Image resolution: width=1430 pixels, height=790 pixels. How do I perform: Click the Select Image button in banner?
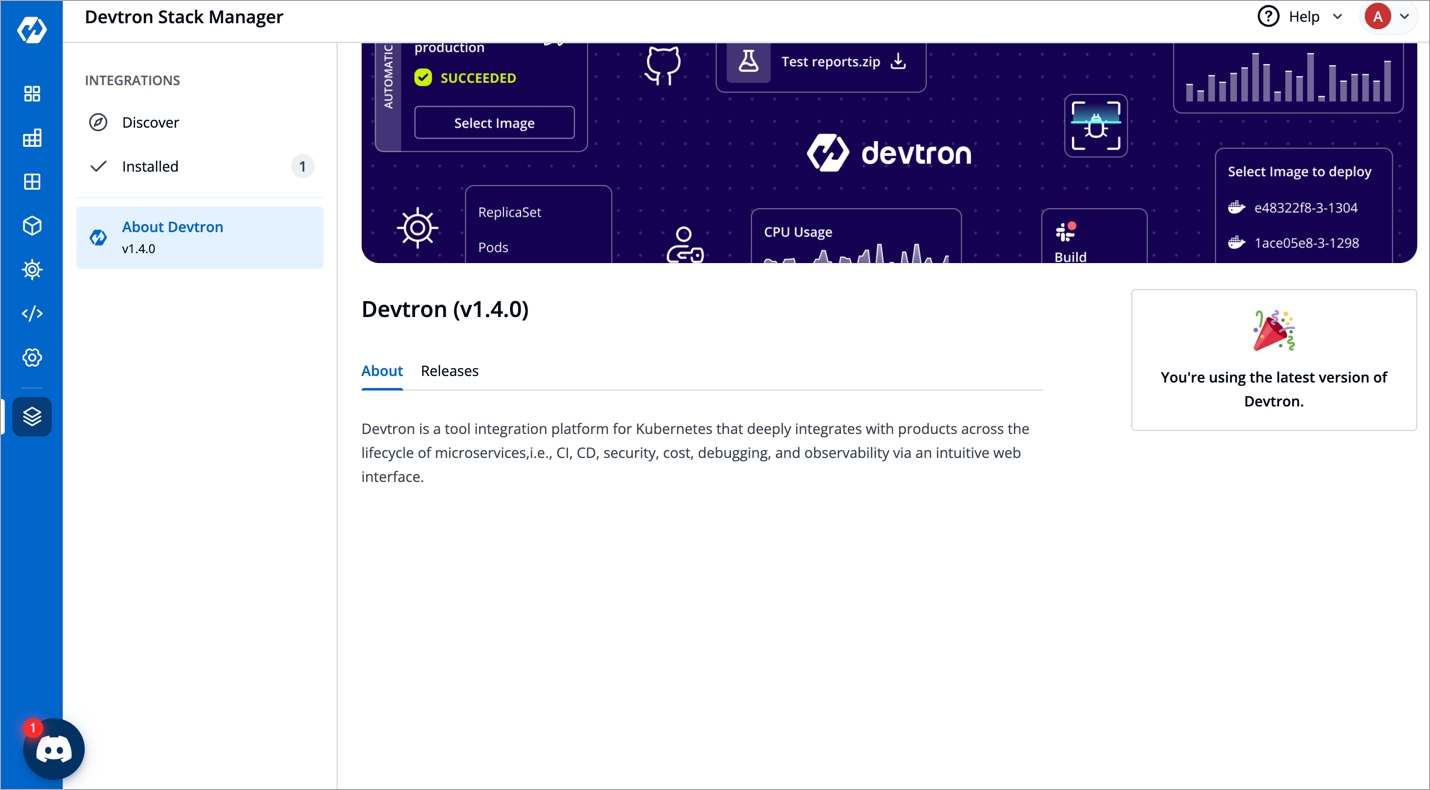click(x=494, y=123)
